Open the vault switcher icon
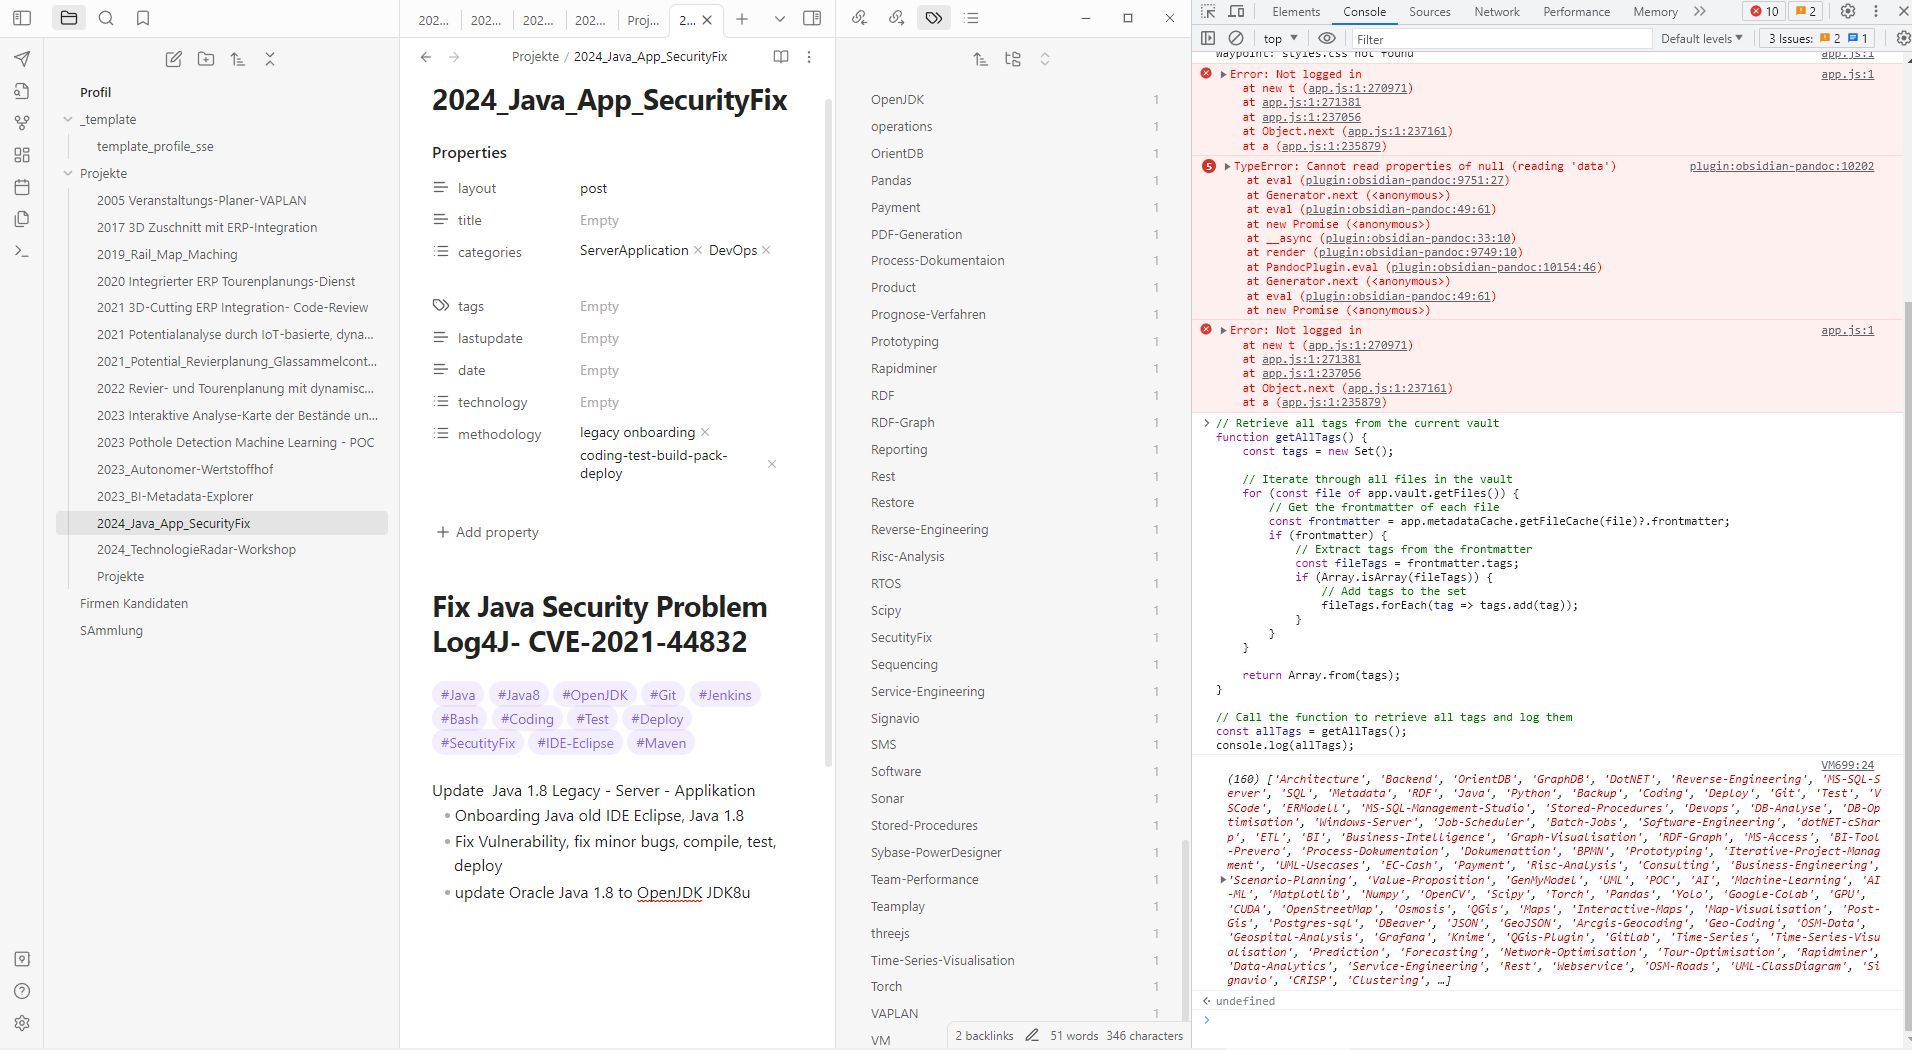 tap(22, 959)
